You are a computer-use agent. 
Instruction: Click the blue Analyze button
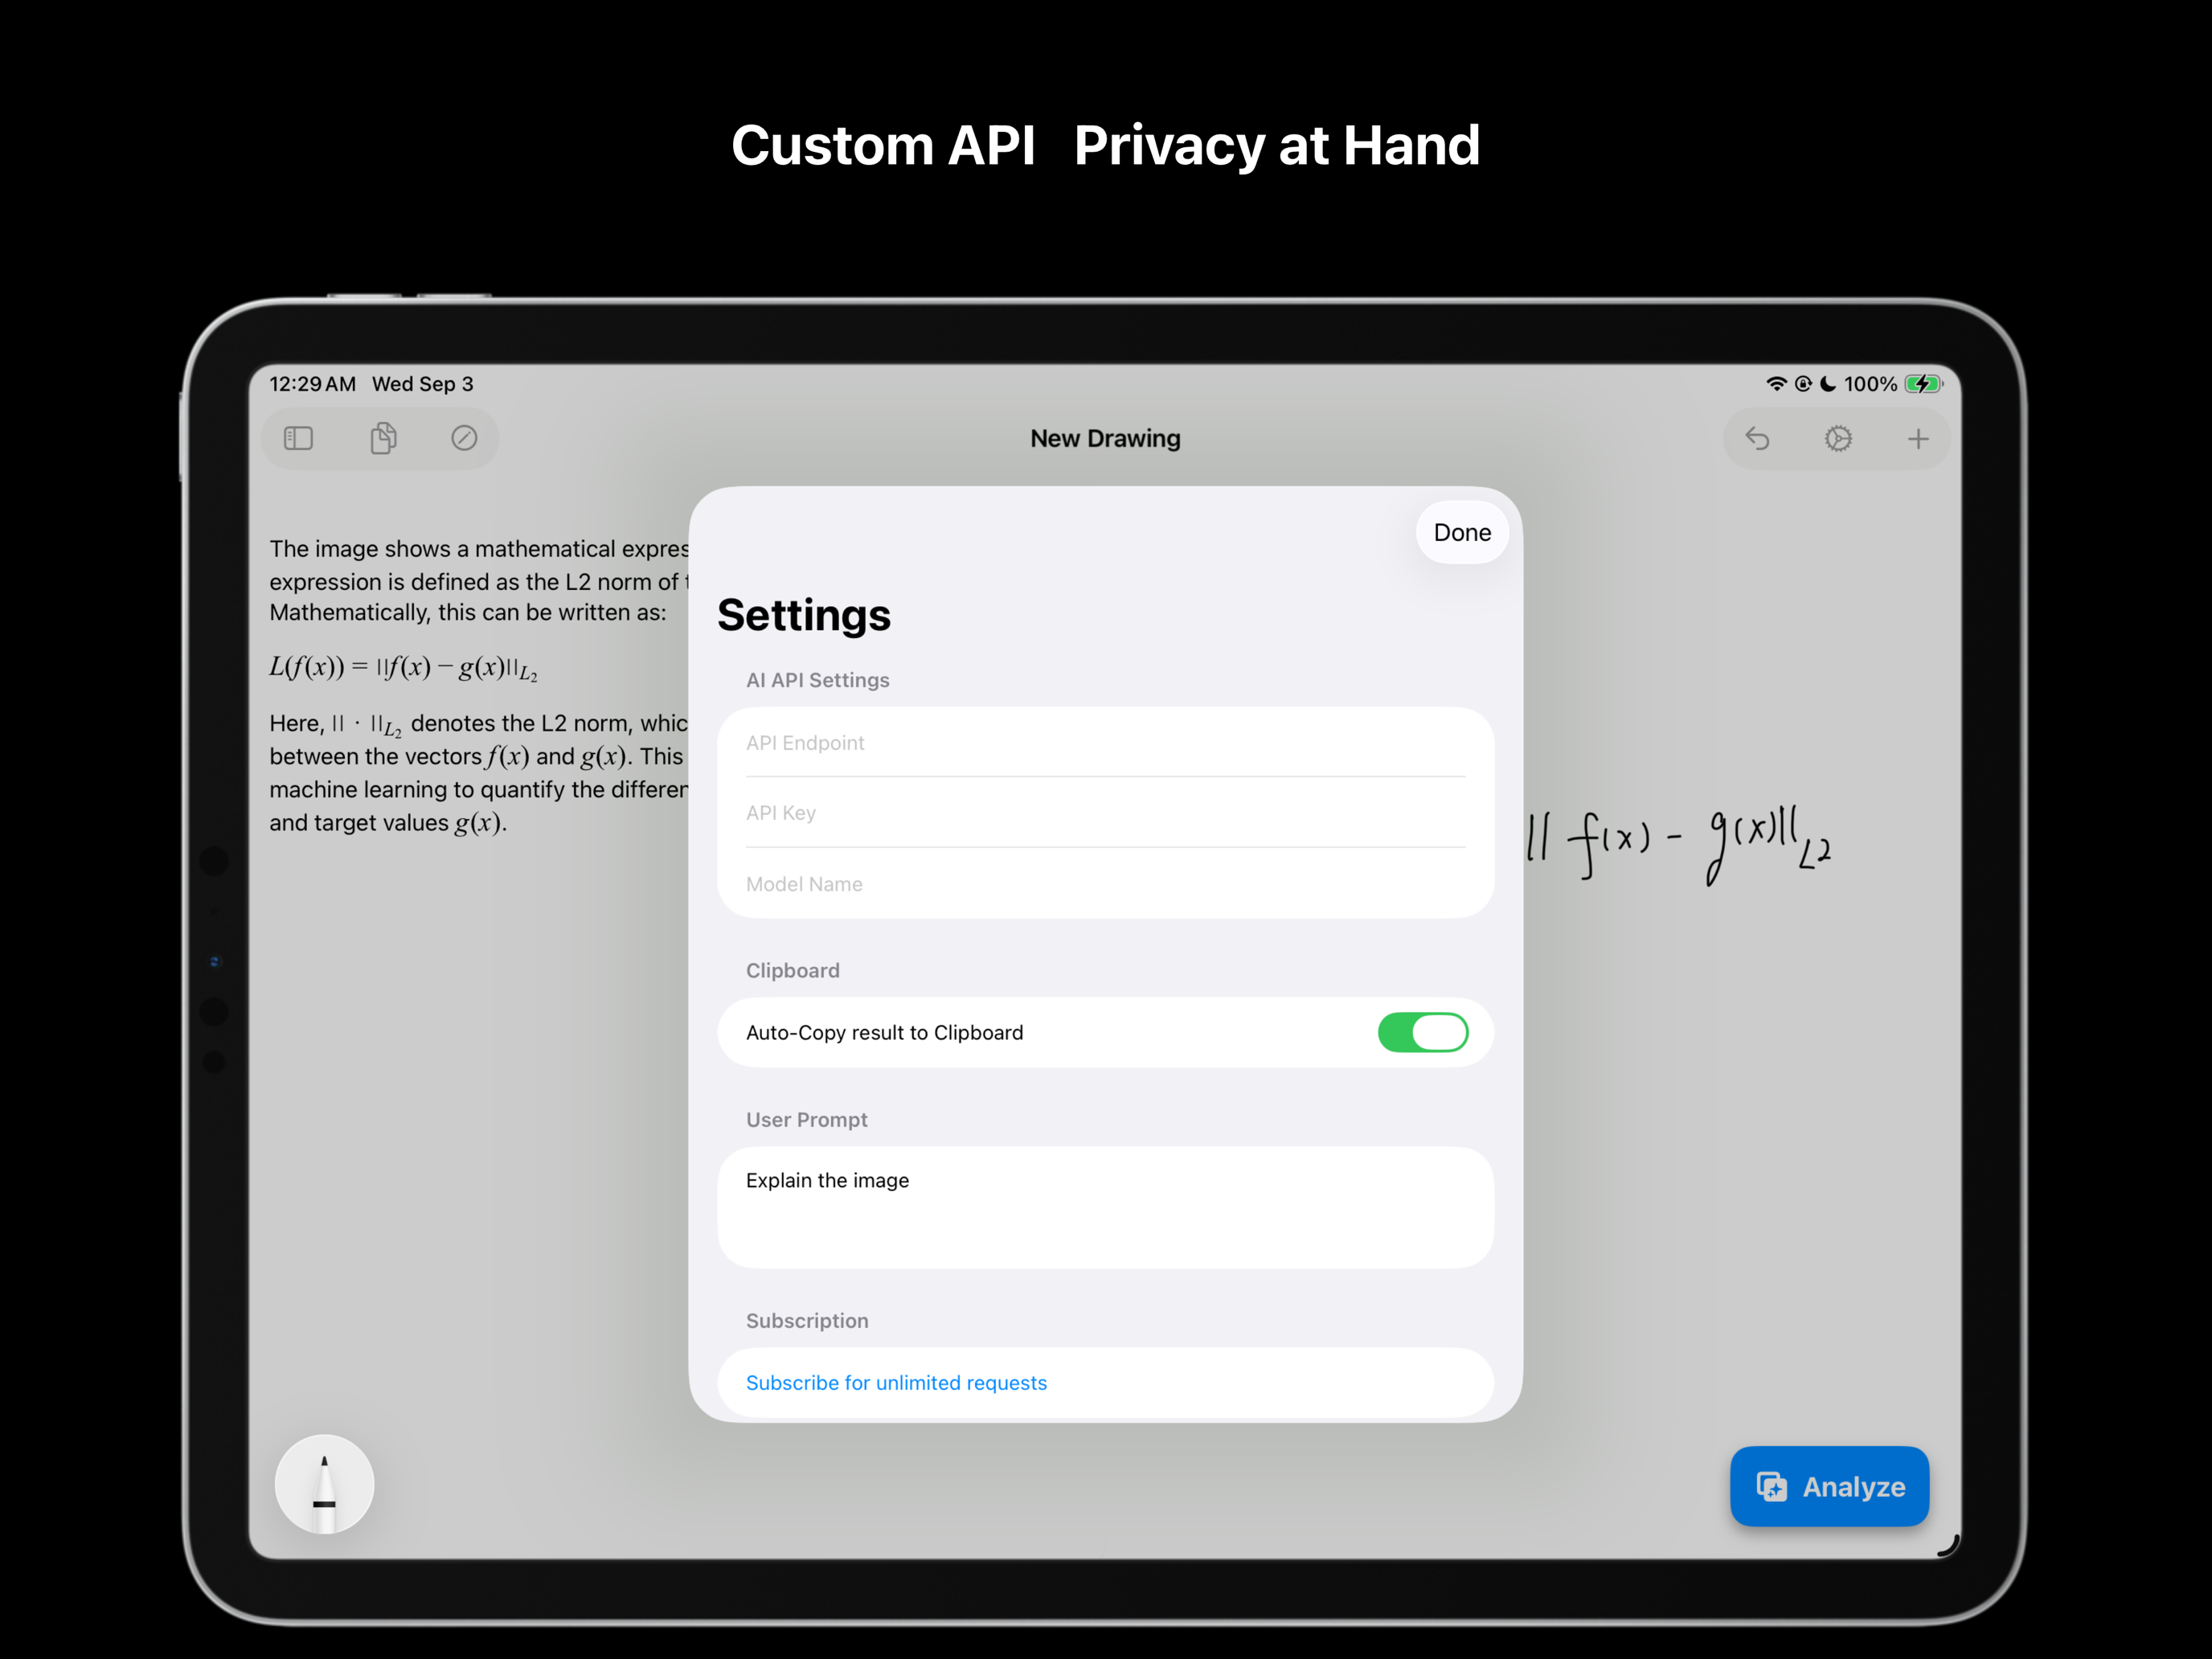1829,1486
